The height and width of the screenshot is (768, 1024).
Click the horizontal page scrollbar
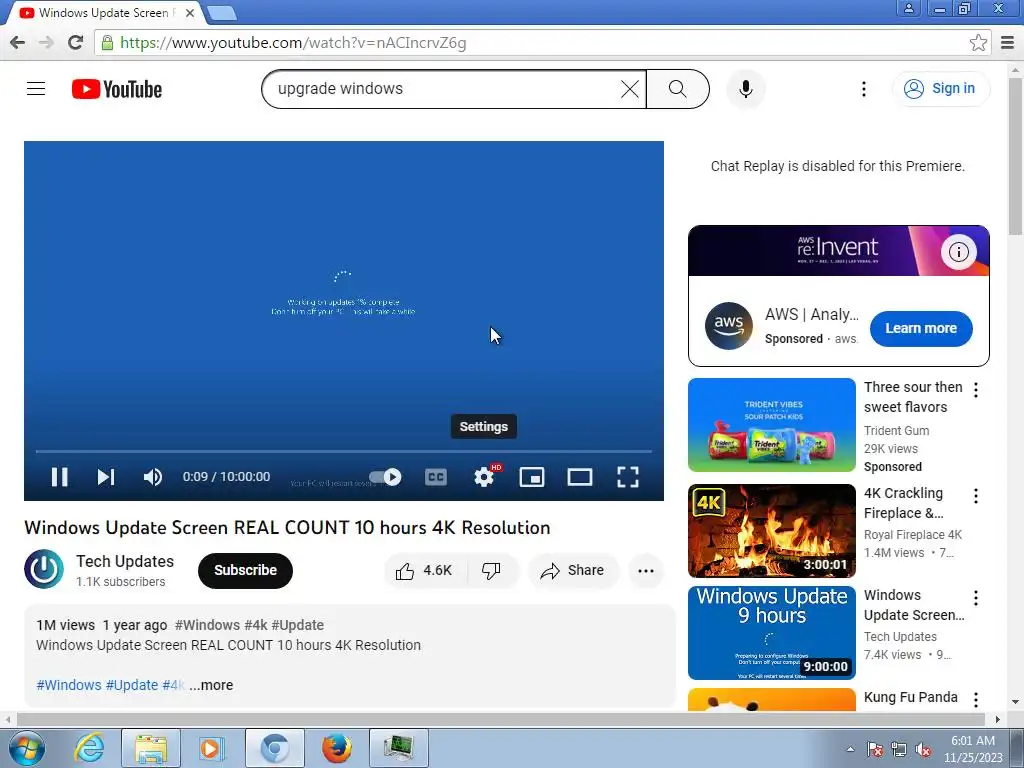501,719
